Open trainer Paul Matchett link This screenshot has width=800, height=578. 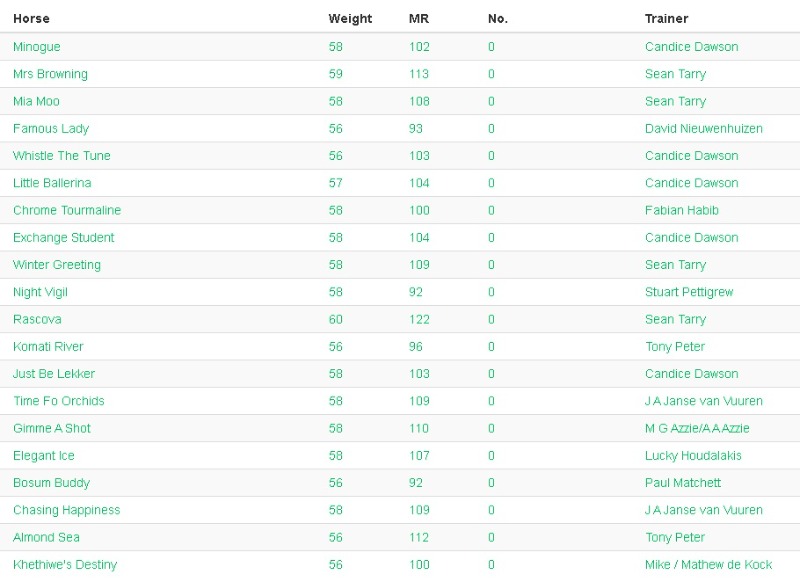pyautogui.click(x=683, y=483)
